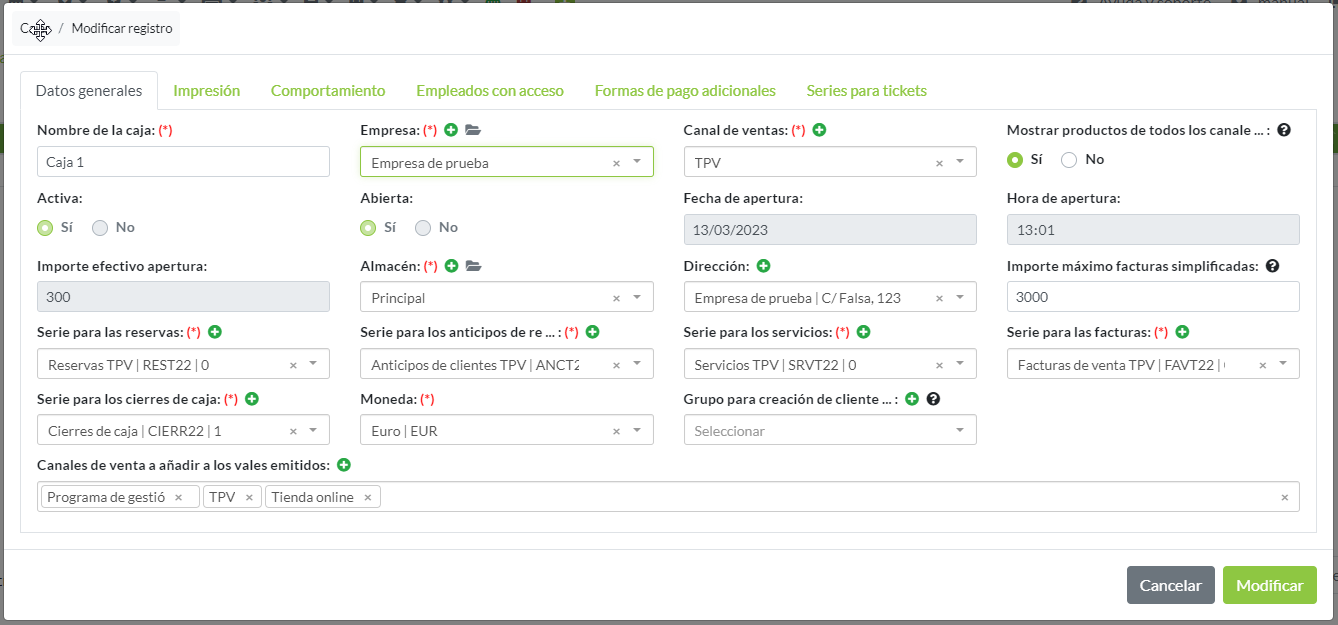Click help icon for Mostrar productos de todos los canales

(1284, 130)
